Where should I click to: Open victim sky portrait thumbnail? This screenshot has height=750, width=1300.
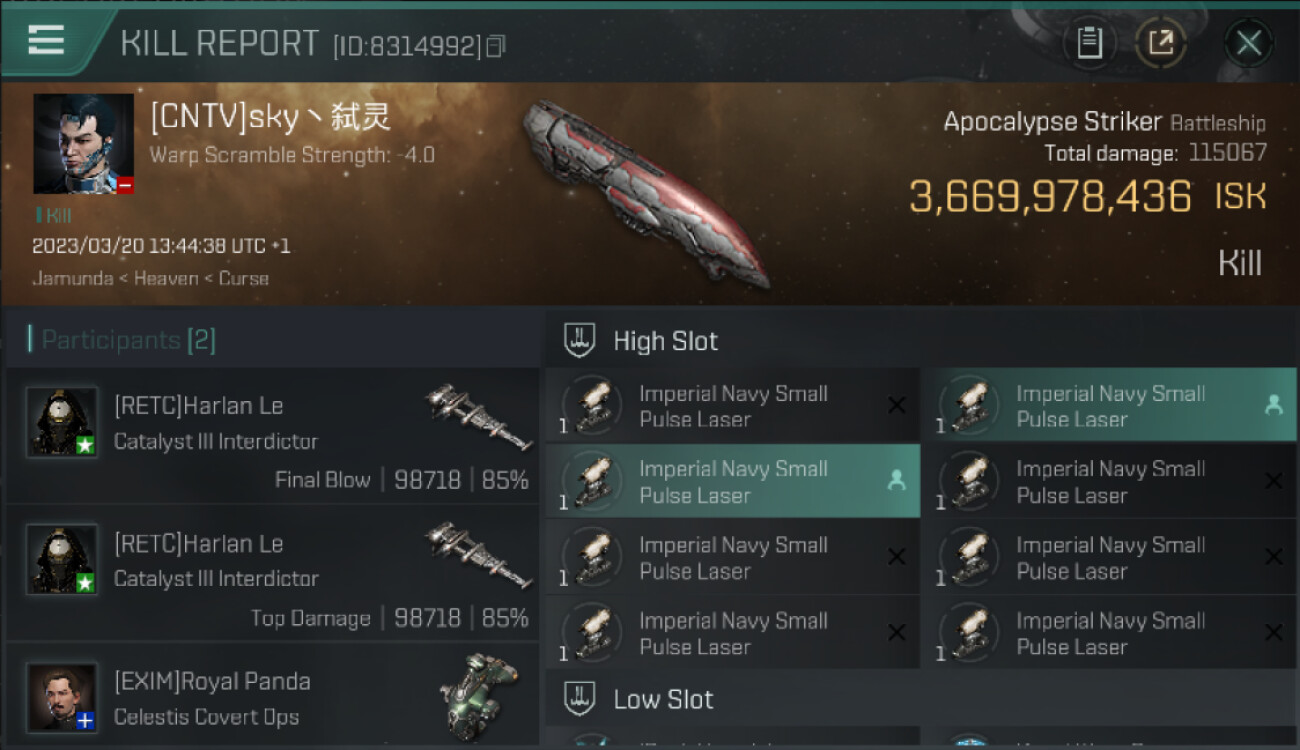[x=83, y=144]
